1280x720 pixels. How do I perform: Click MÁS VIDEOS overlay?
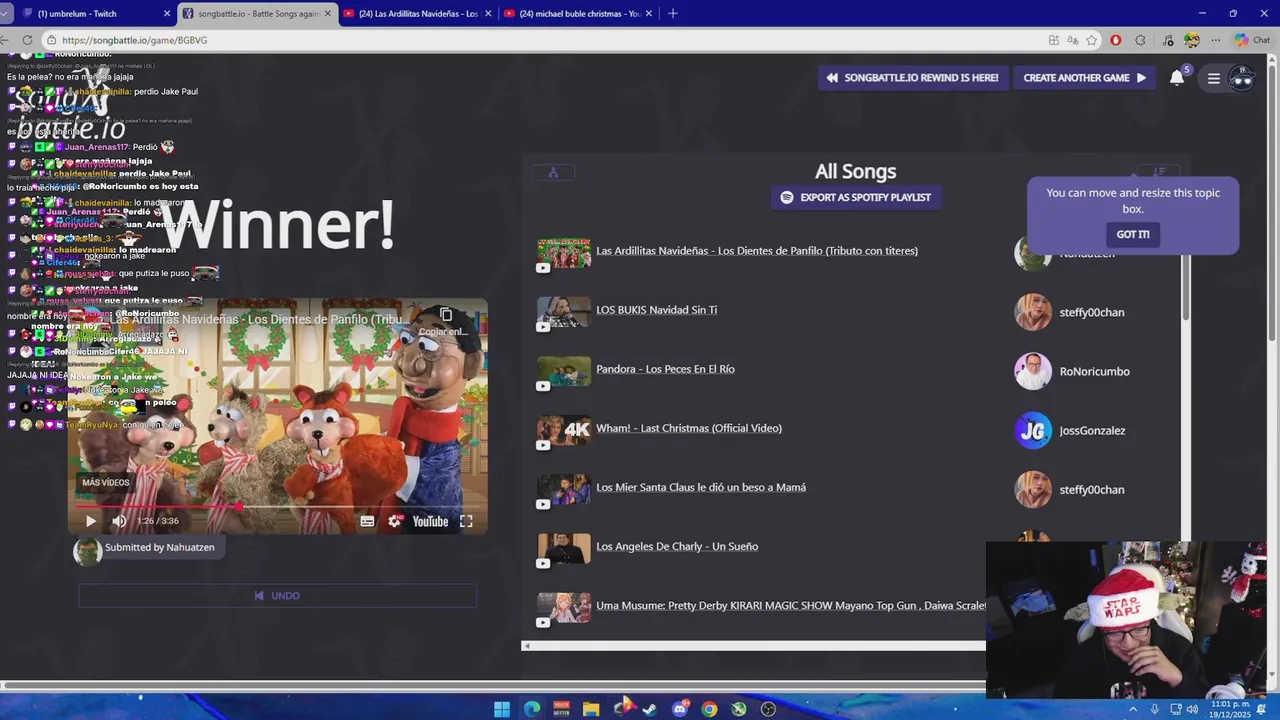[105, 482]
